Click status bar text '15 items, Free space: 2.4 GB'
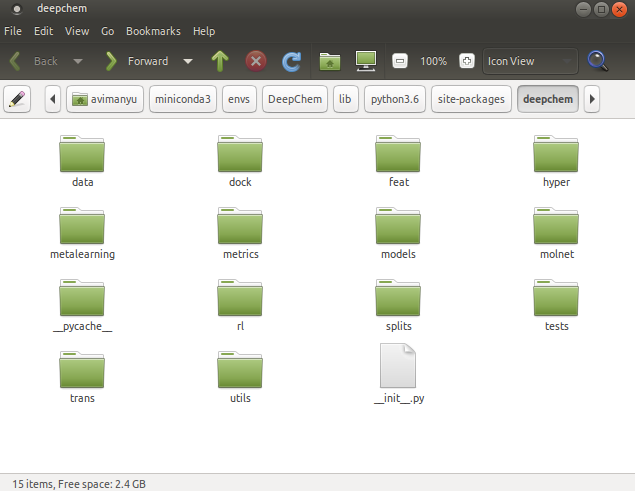This screenshot has width=635, height=491. [x=79, y=484]
